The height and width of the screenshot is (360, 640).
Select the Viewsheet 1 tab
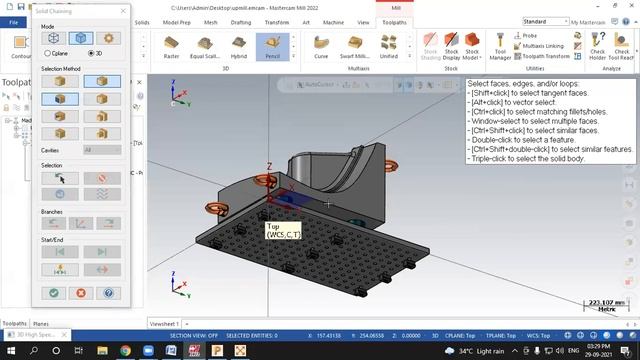pos(164,324)
